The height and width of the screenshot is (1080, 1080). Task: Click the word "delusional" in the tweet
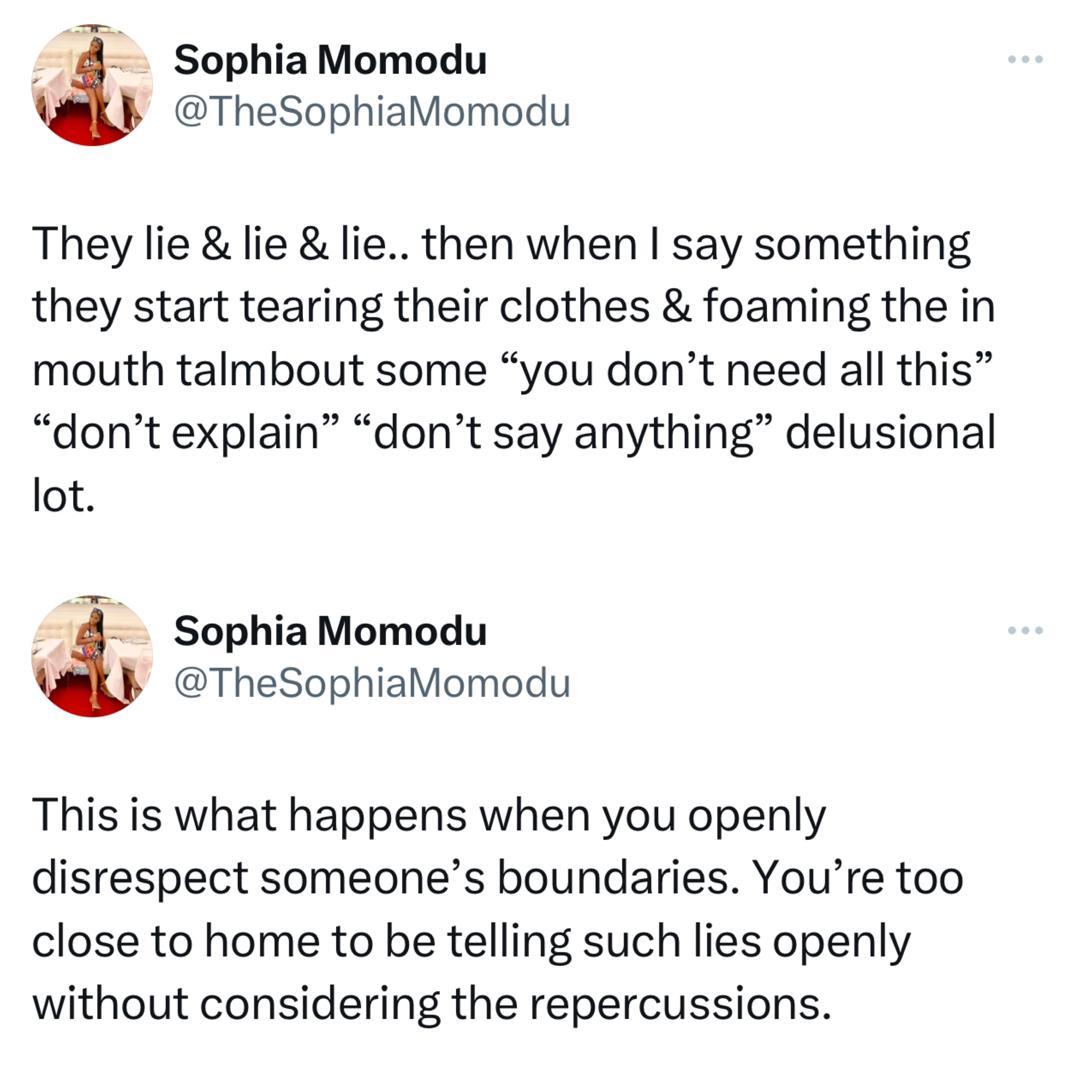point(892,433)
